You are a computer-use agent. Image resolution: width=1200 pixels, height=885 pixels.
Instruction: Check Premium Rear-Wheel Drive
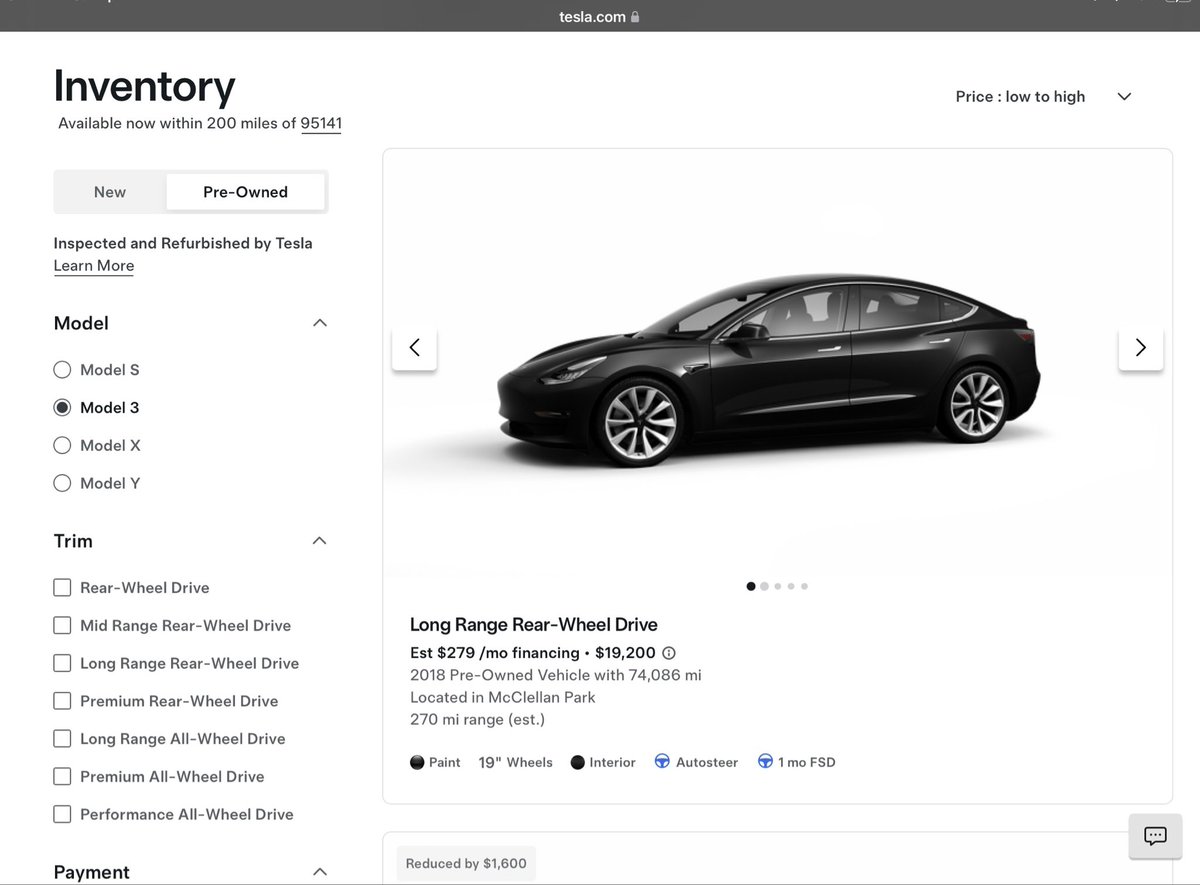pos(62,701)
